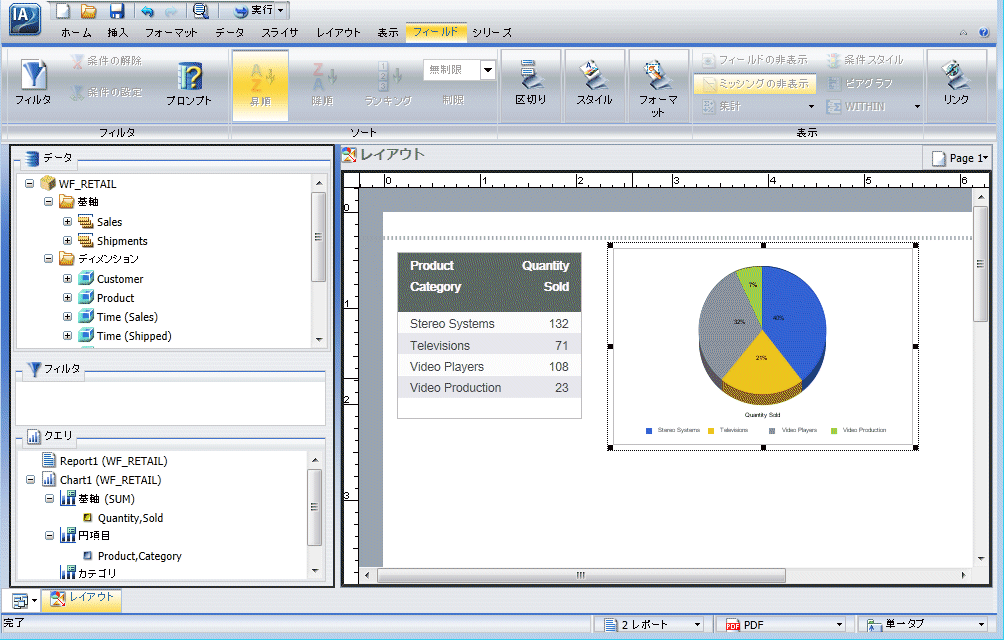Image resolution: width=1004 pixels, height=640 pixels.
Task: Expand the Customer dimension
Action: click(x=67, y=278)
